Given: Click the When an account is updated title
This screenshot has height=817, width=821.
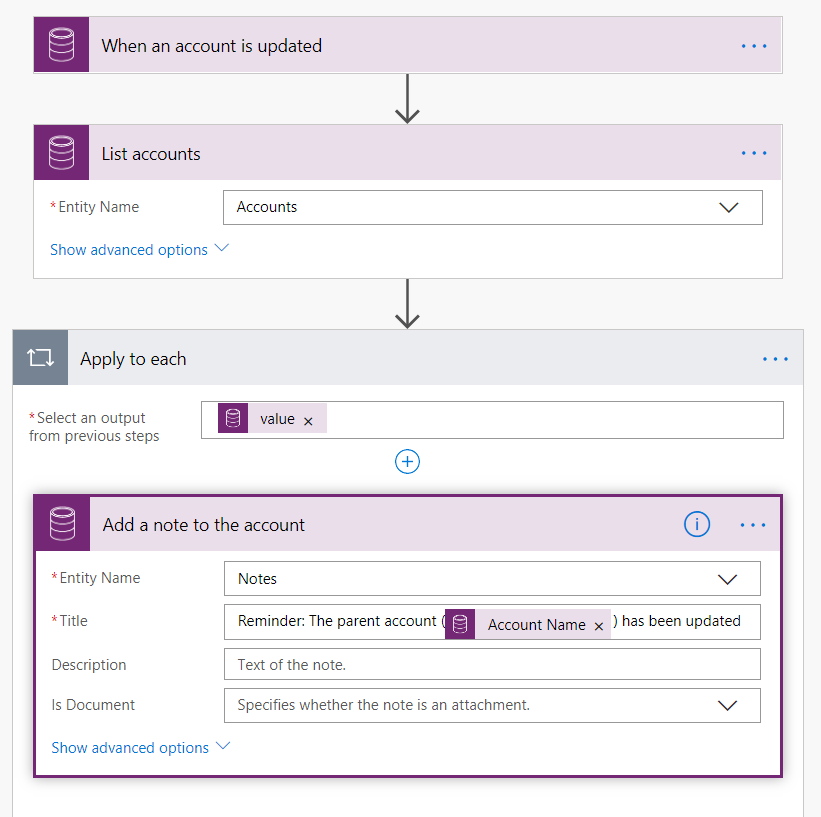Looking at the screenshot, I should tap(212, 46).
